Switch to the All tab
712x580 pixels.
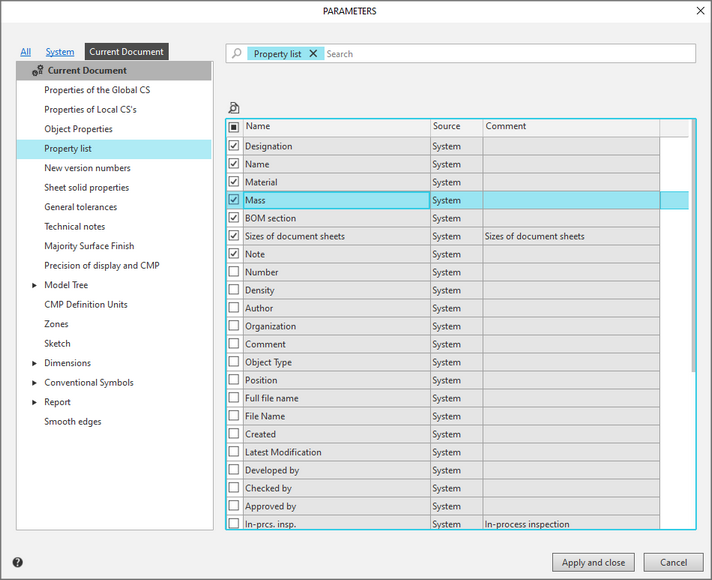[26, 52]
